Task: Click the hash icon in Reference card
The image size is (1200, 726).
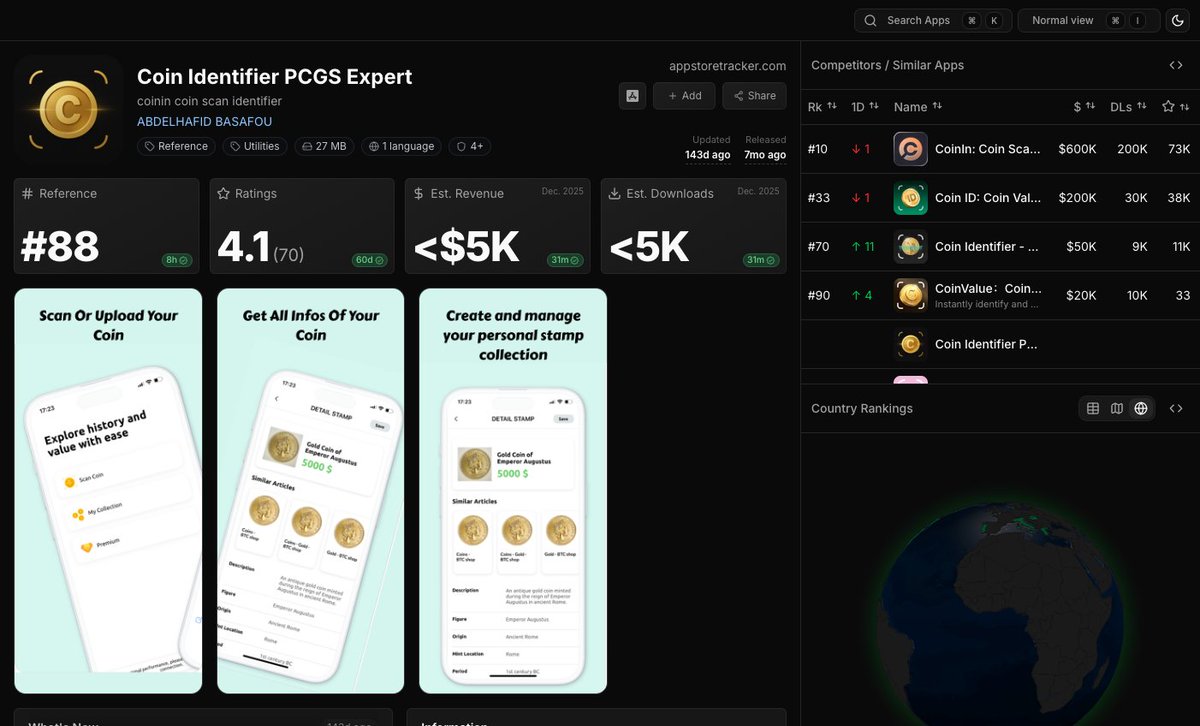Action: (x=28, y=194)
